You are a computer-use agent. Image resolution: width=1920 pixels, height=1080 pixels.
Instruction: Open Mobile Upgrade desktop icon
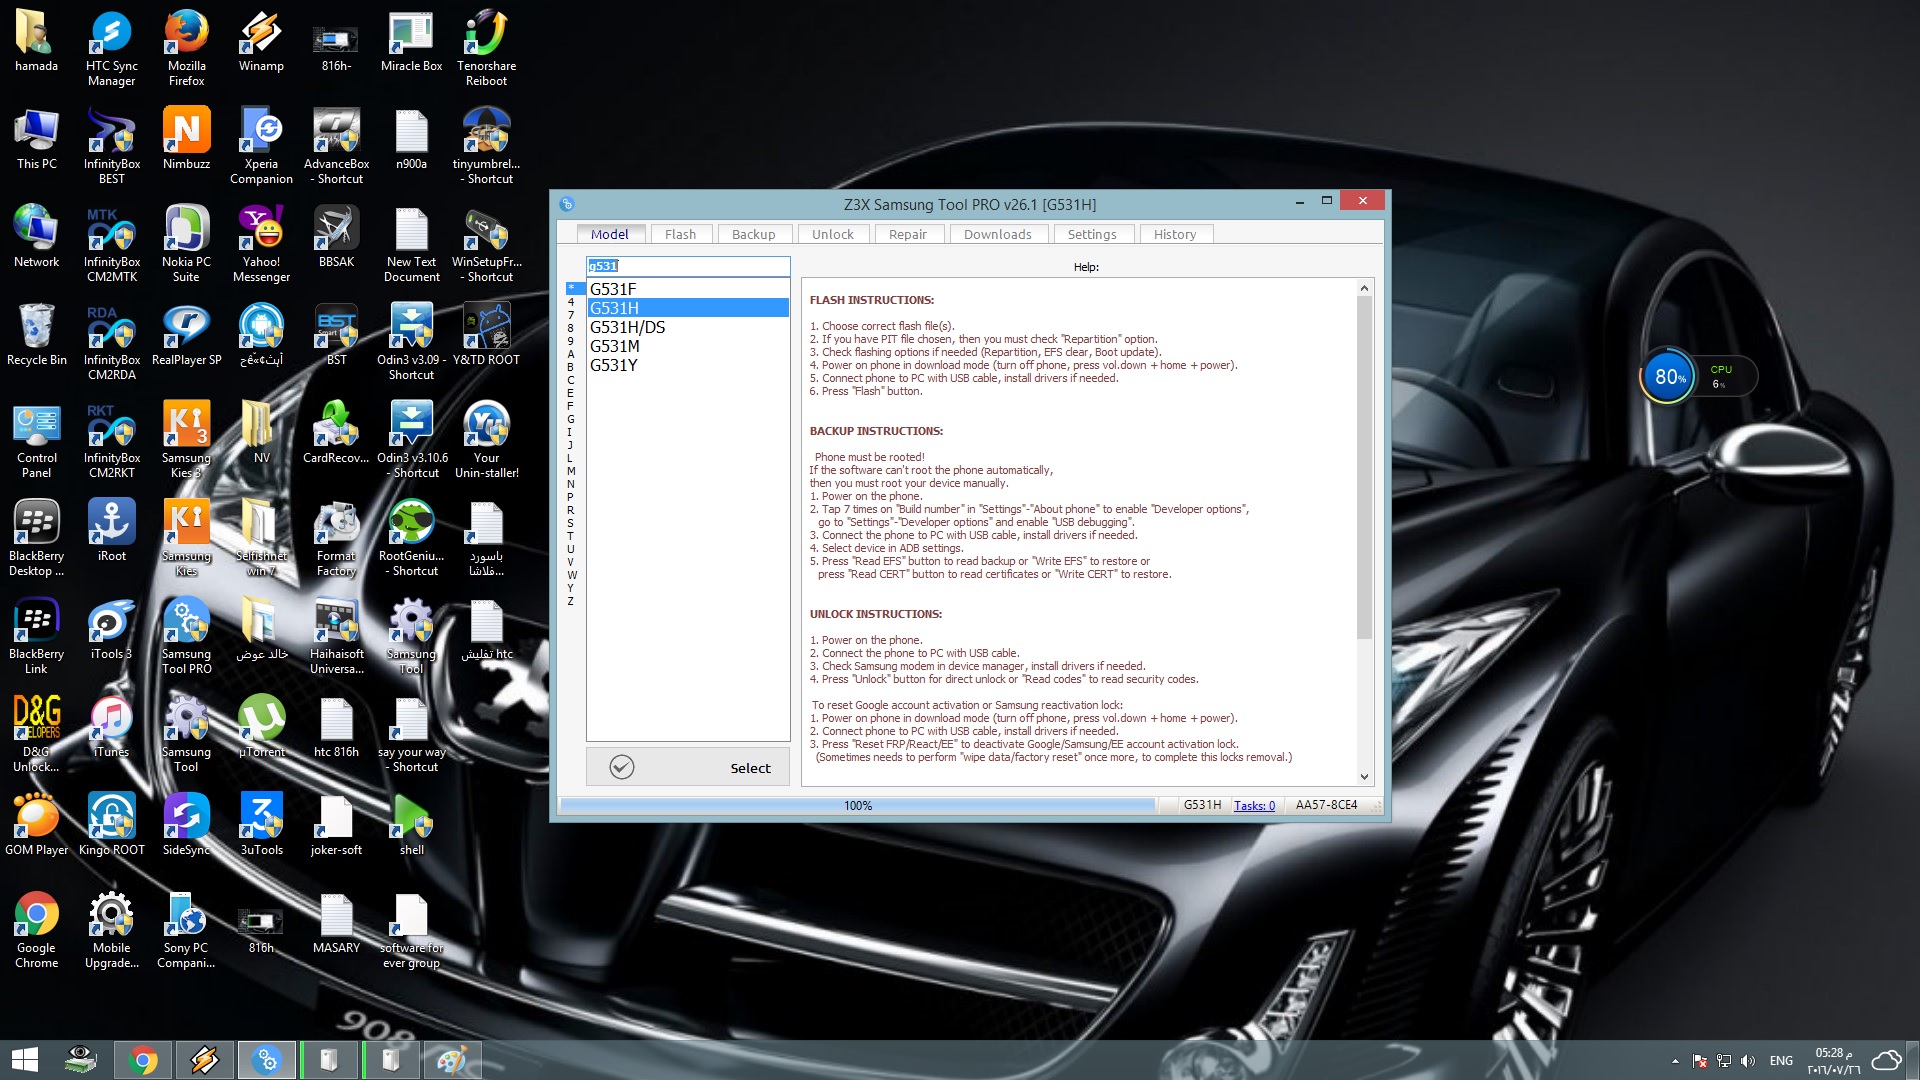point(111,930)
